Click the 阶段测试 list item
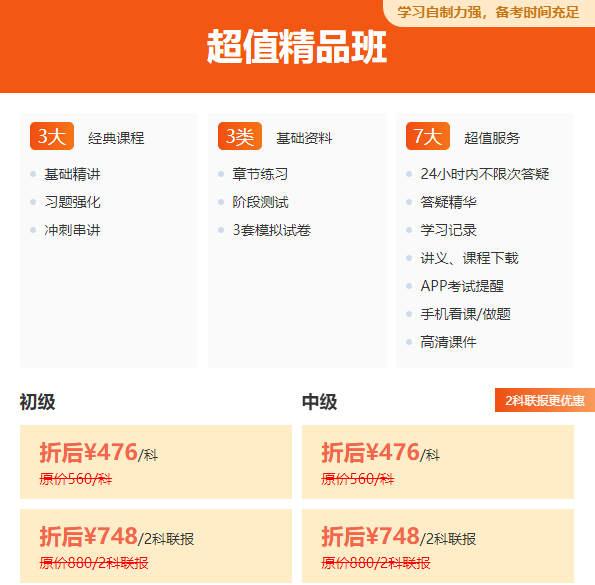This screenshot has width=595, height=585. (x=260, y=202)
